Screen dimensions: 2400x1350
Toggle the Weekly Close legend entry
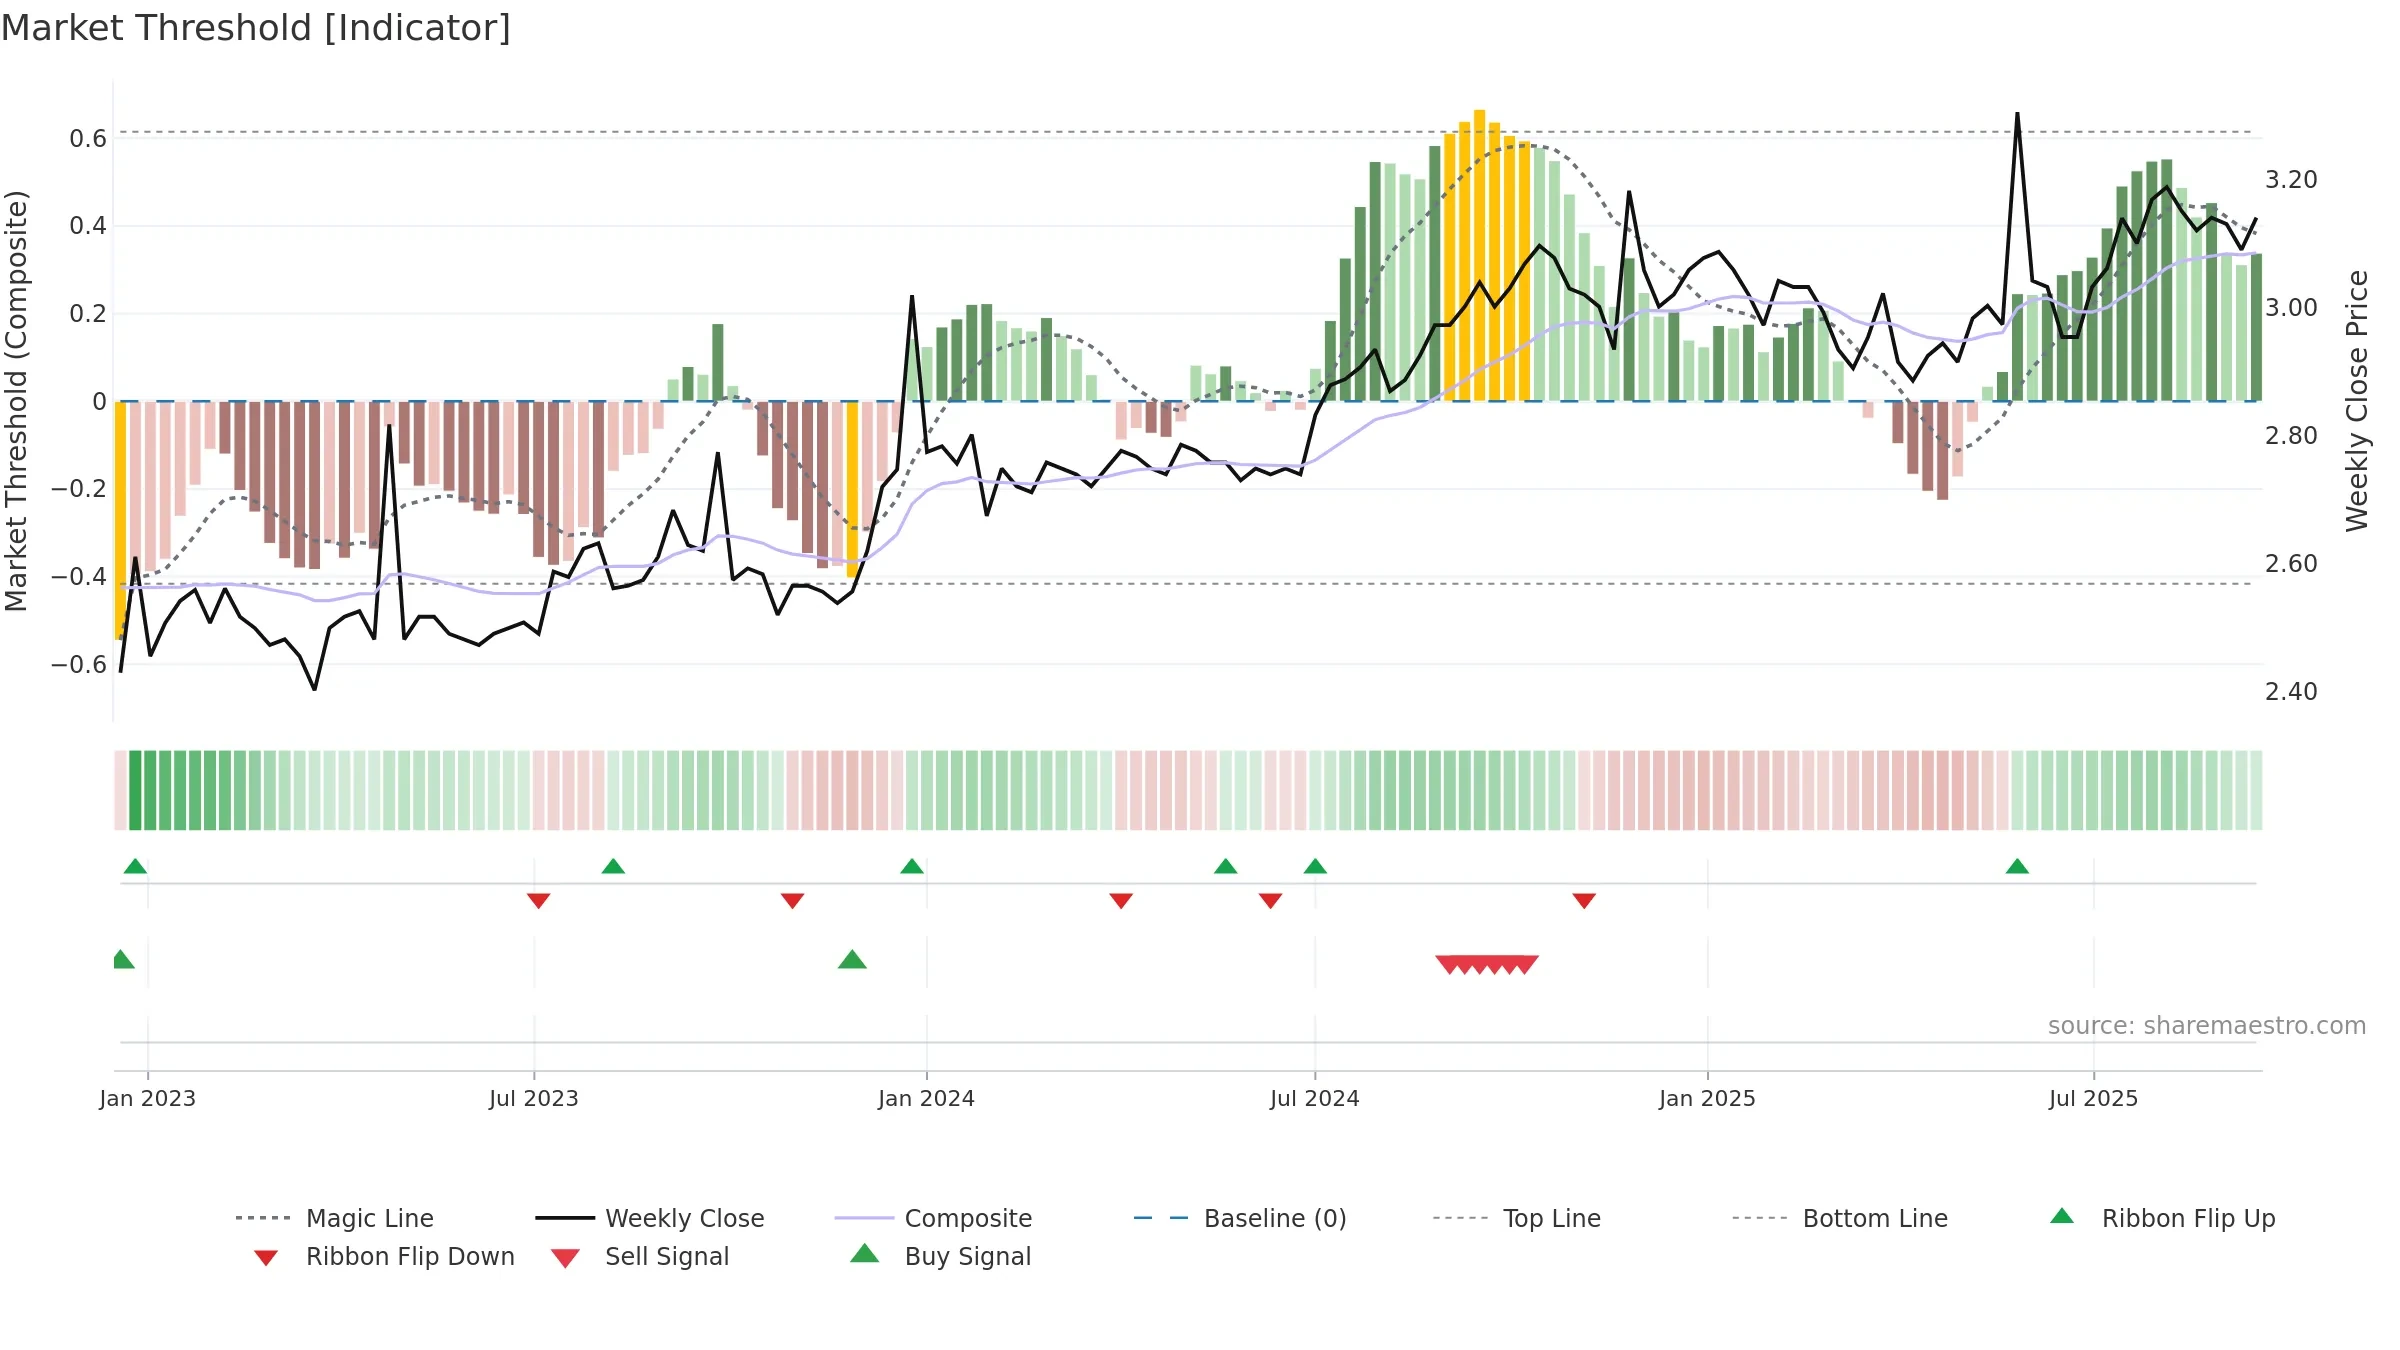tap(650, 1218)
